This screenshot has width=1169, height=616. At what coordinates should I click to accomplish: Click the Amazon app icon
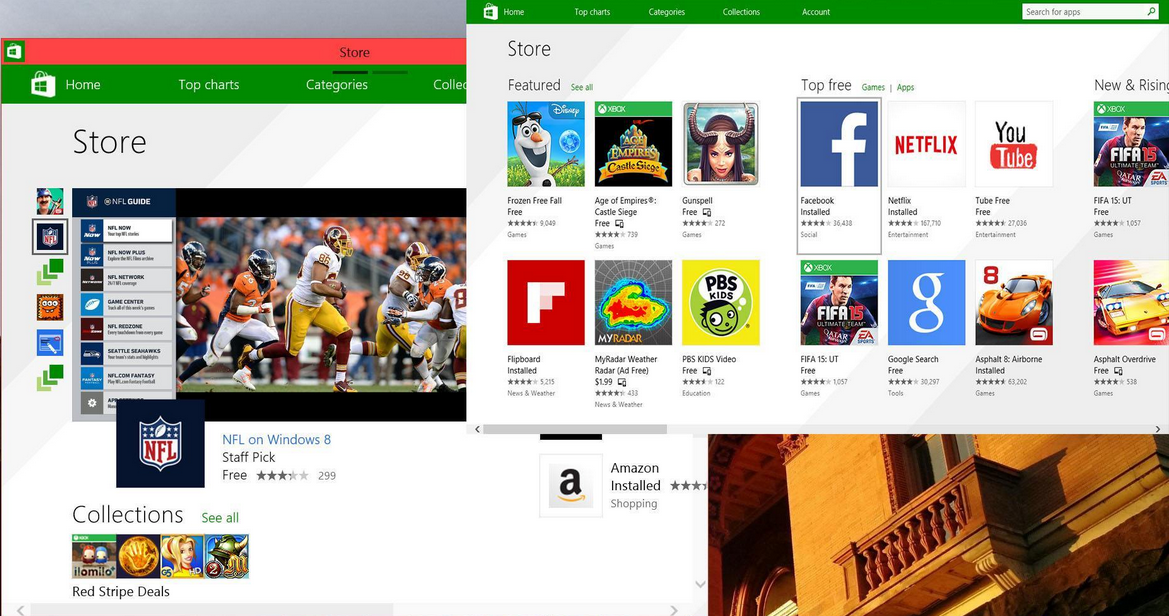click(x=570, y=485)
